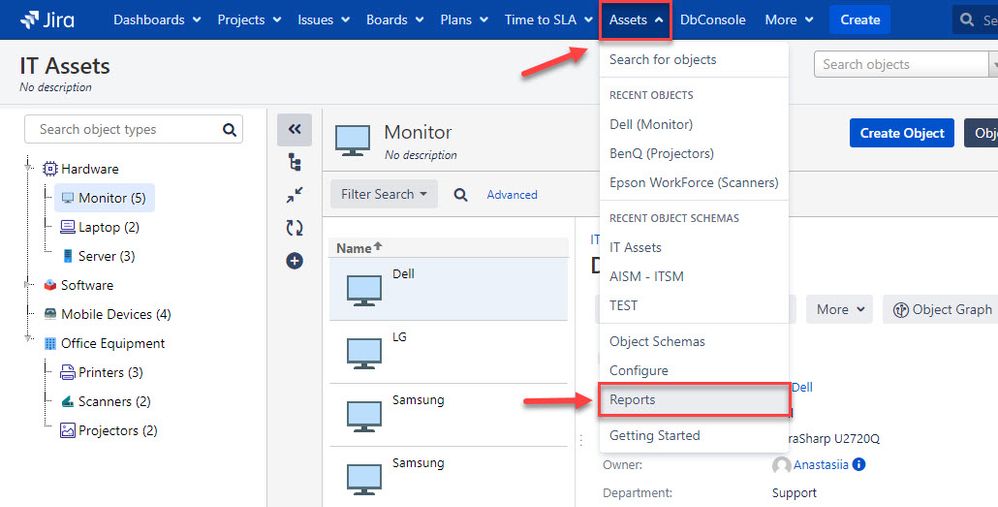Close the open Assets dropdown menu

point(635,20)
